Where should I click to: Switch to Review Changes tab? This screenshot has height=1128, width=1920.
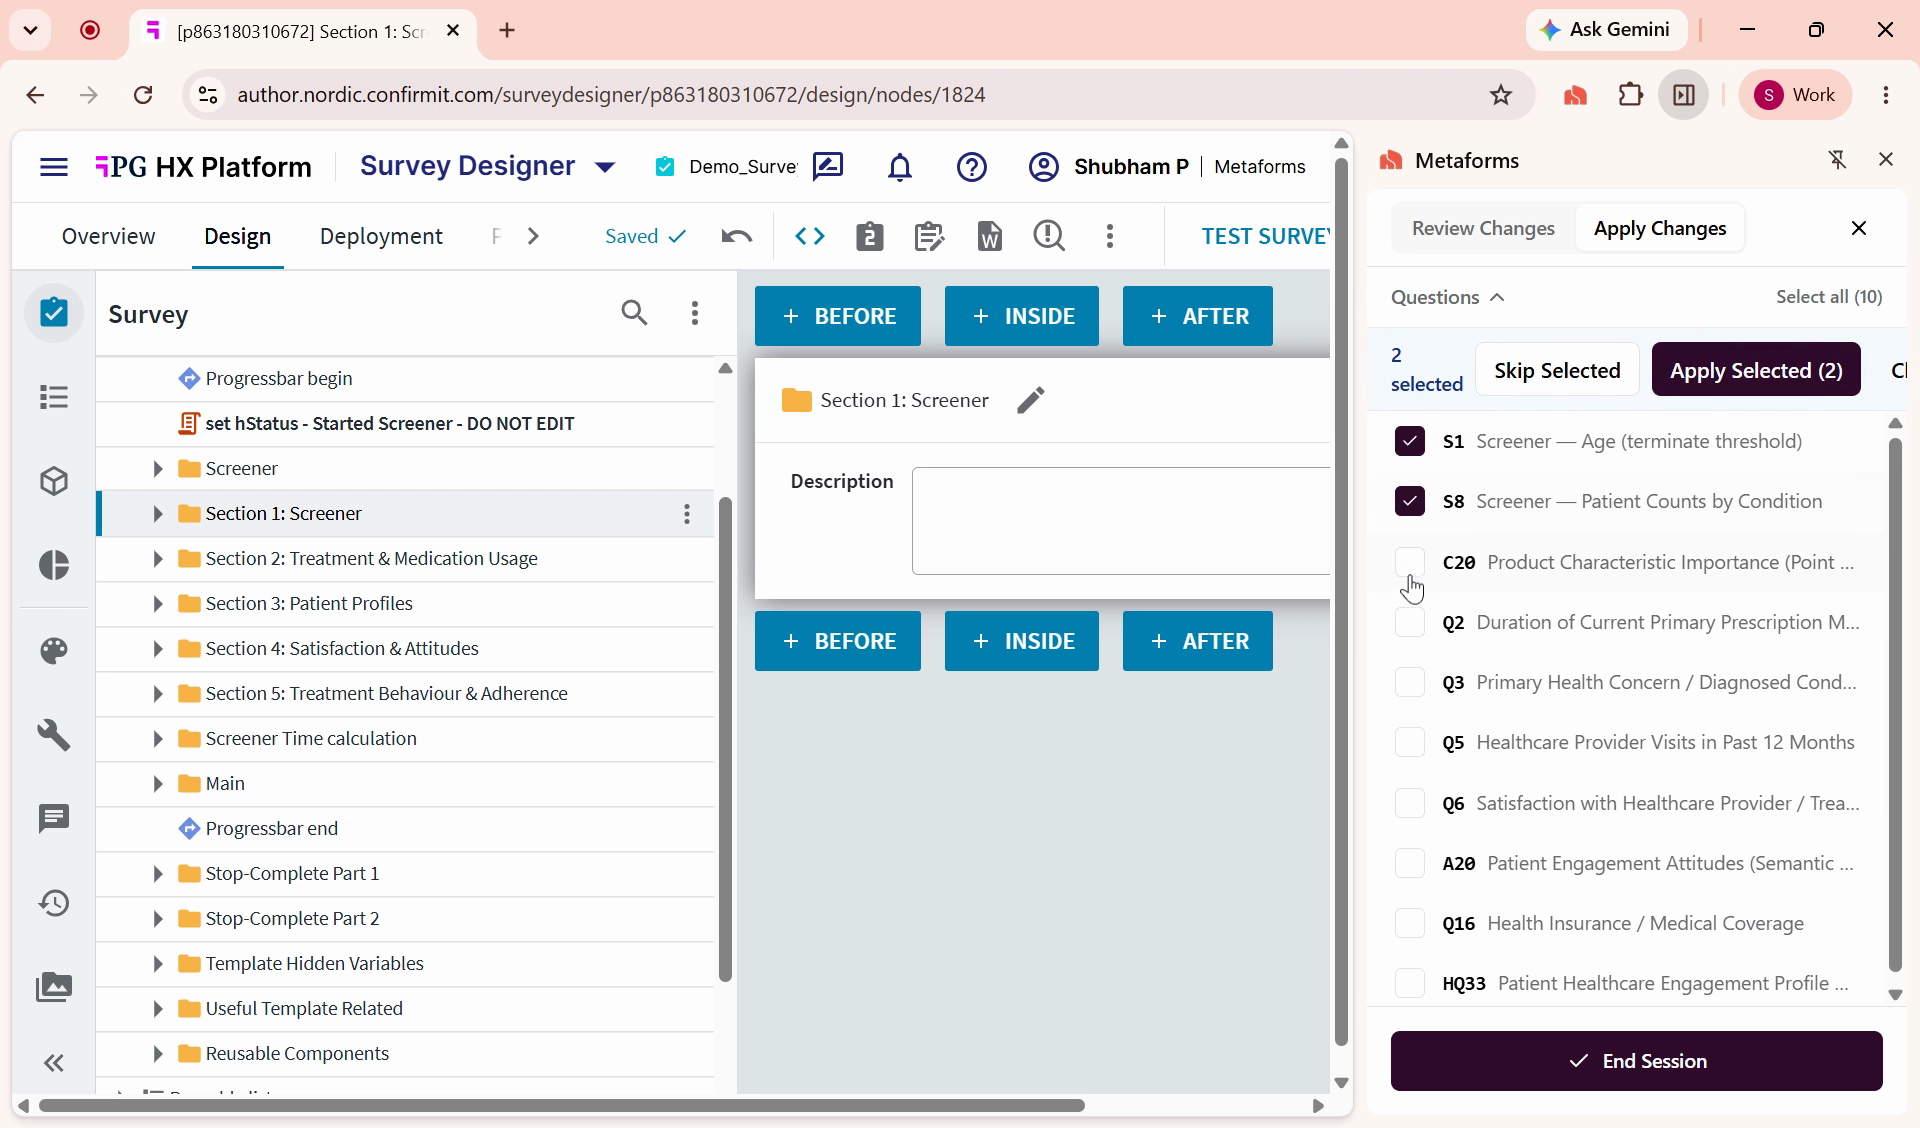click(x=1483, y=229)
